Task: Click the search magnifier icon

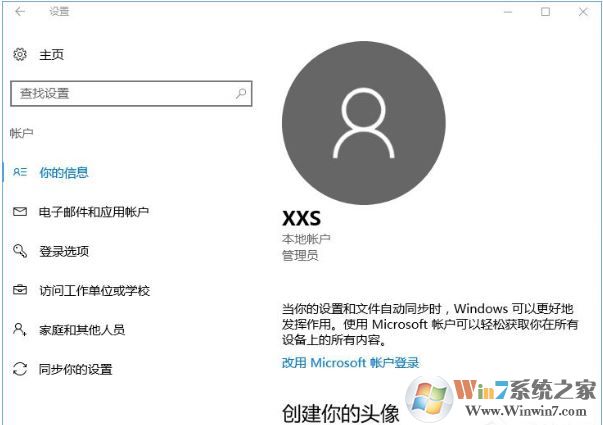Action: (x=241, y=93)
